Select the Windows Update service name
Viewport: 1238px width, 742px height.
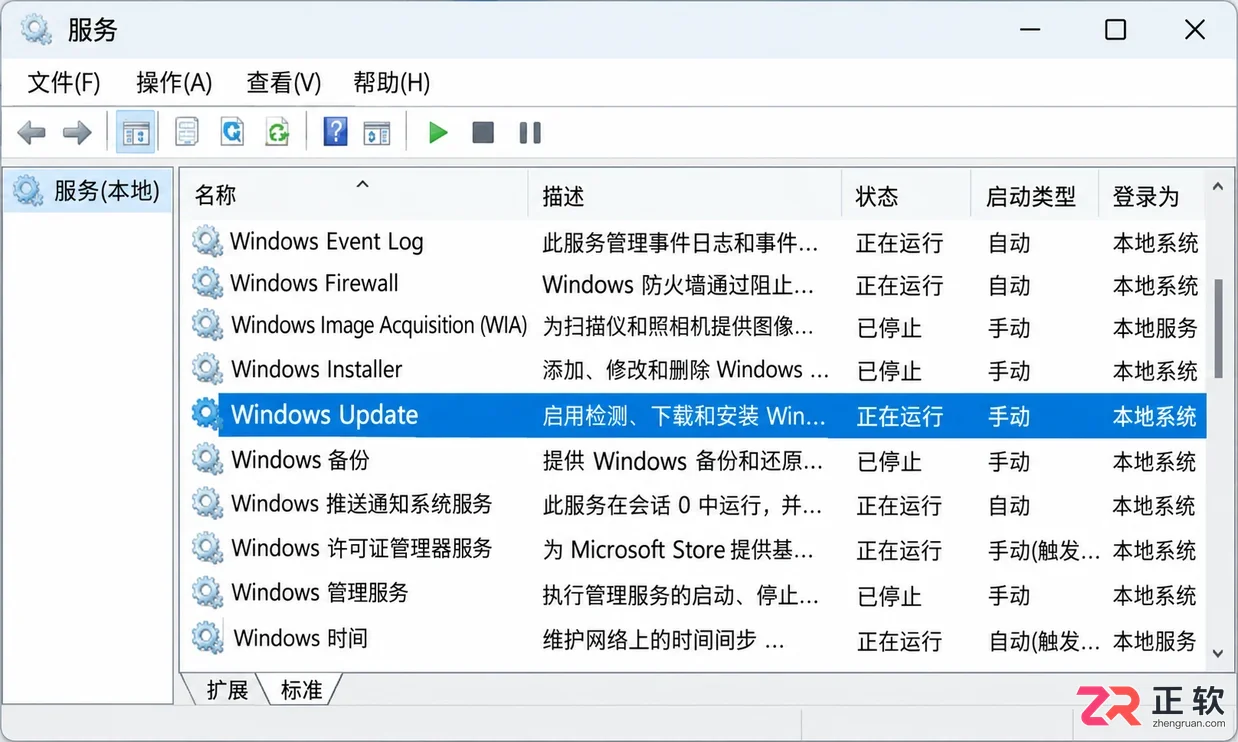(x=324, y=415)
